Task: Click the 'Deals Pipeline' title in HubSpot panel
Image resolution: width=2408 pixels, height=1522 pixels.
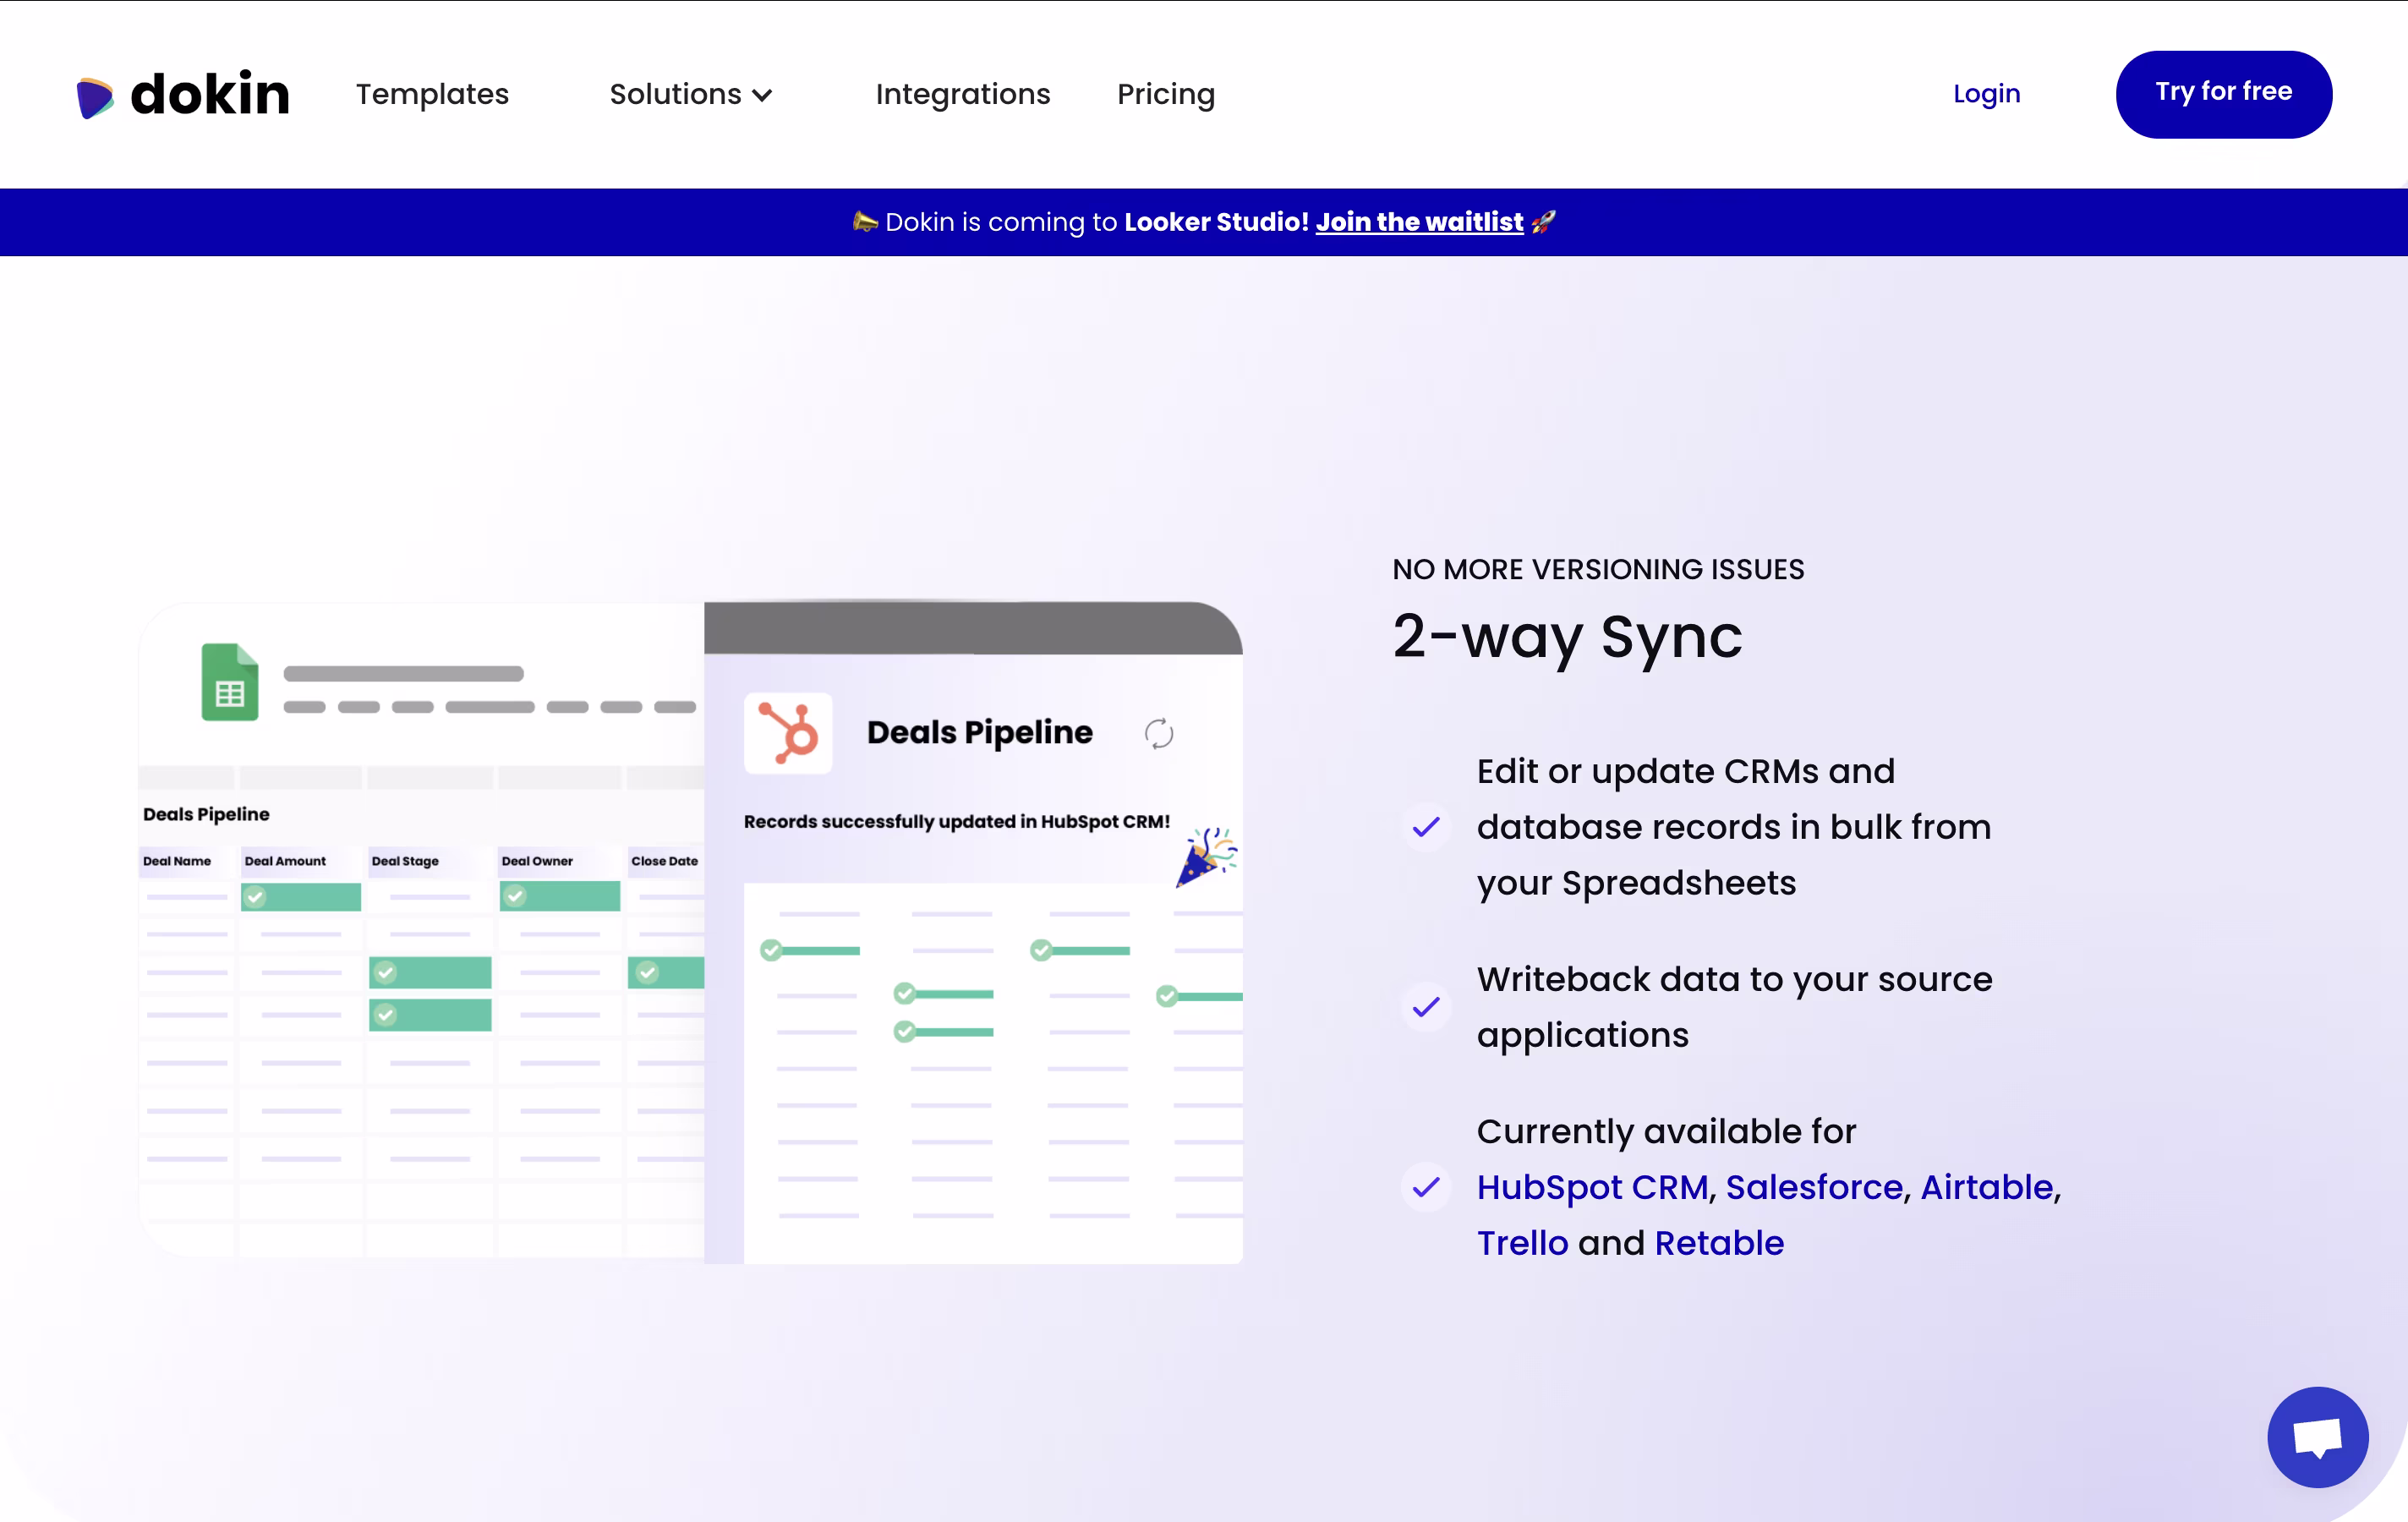Action: pyautogui.click(x=980, y=733)
